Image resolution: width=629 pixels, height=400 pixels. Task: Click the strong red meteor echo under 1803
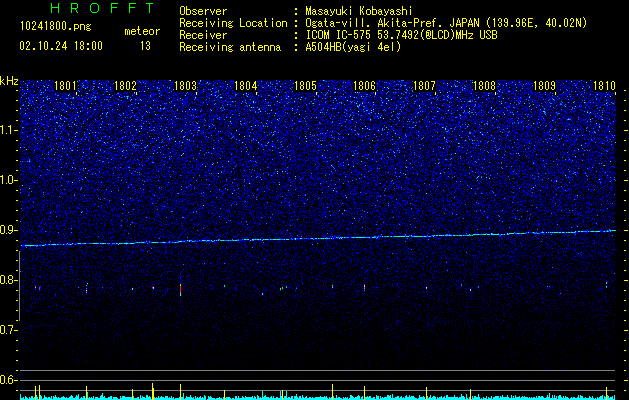click(x=181, y=289)
